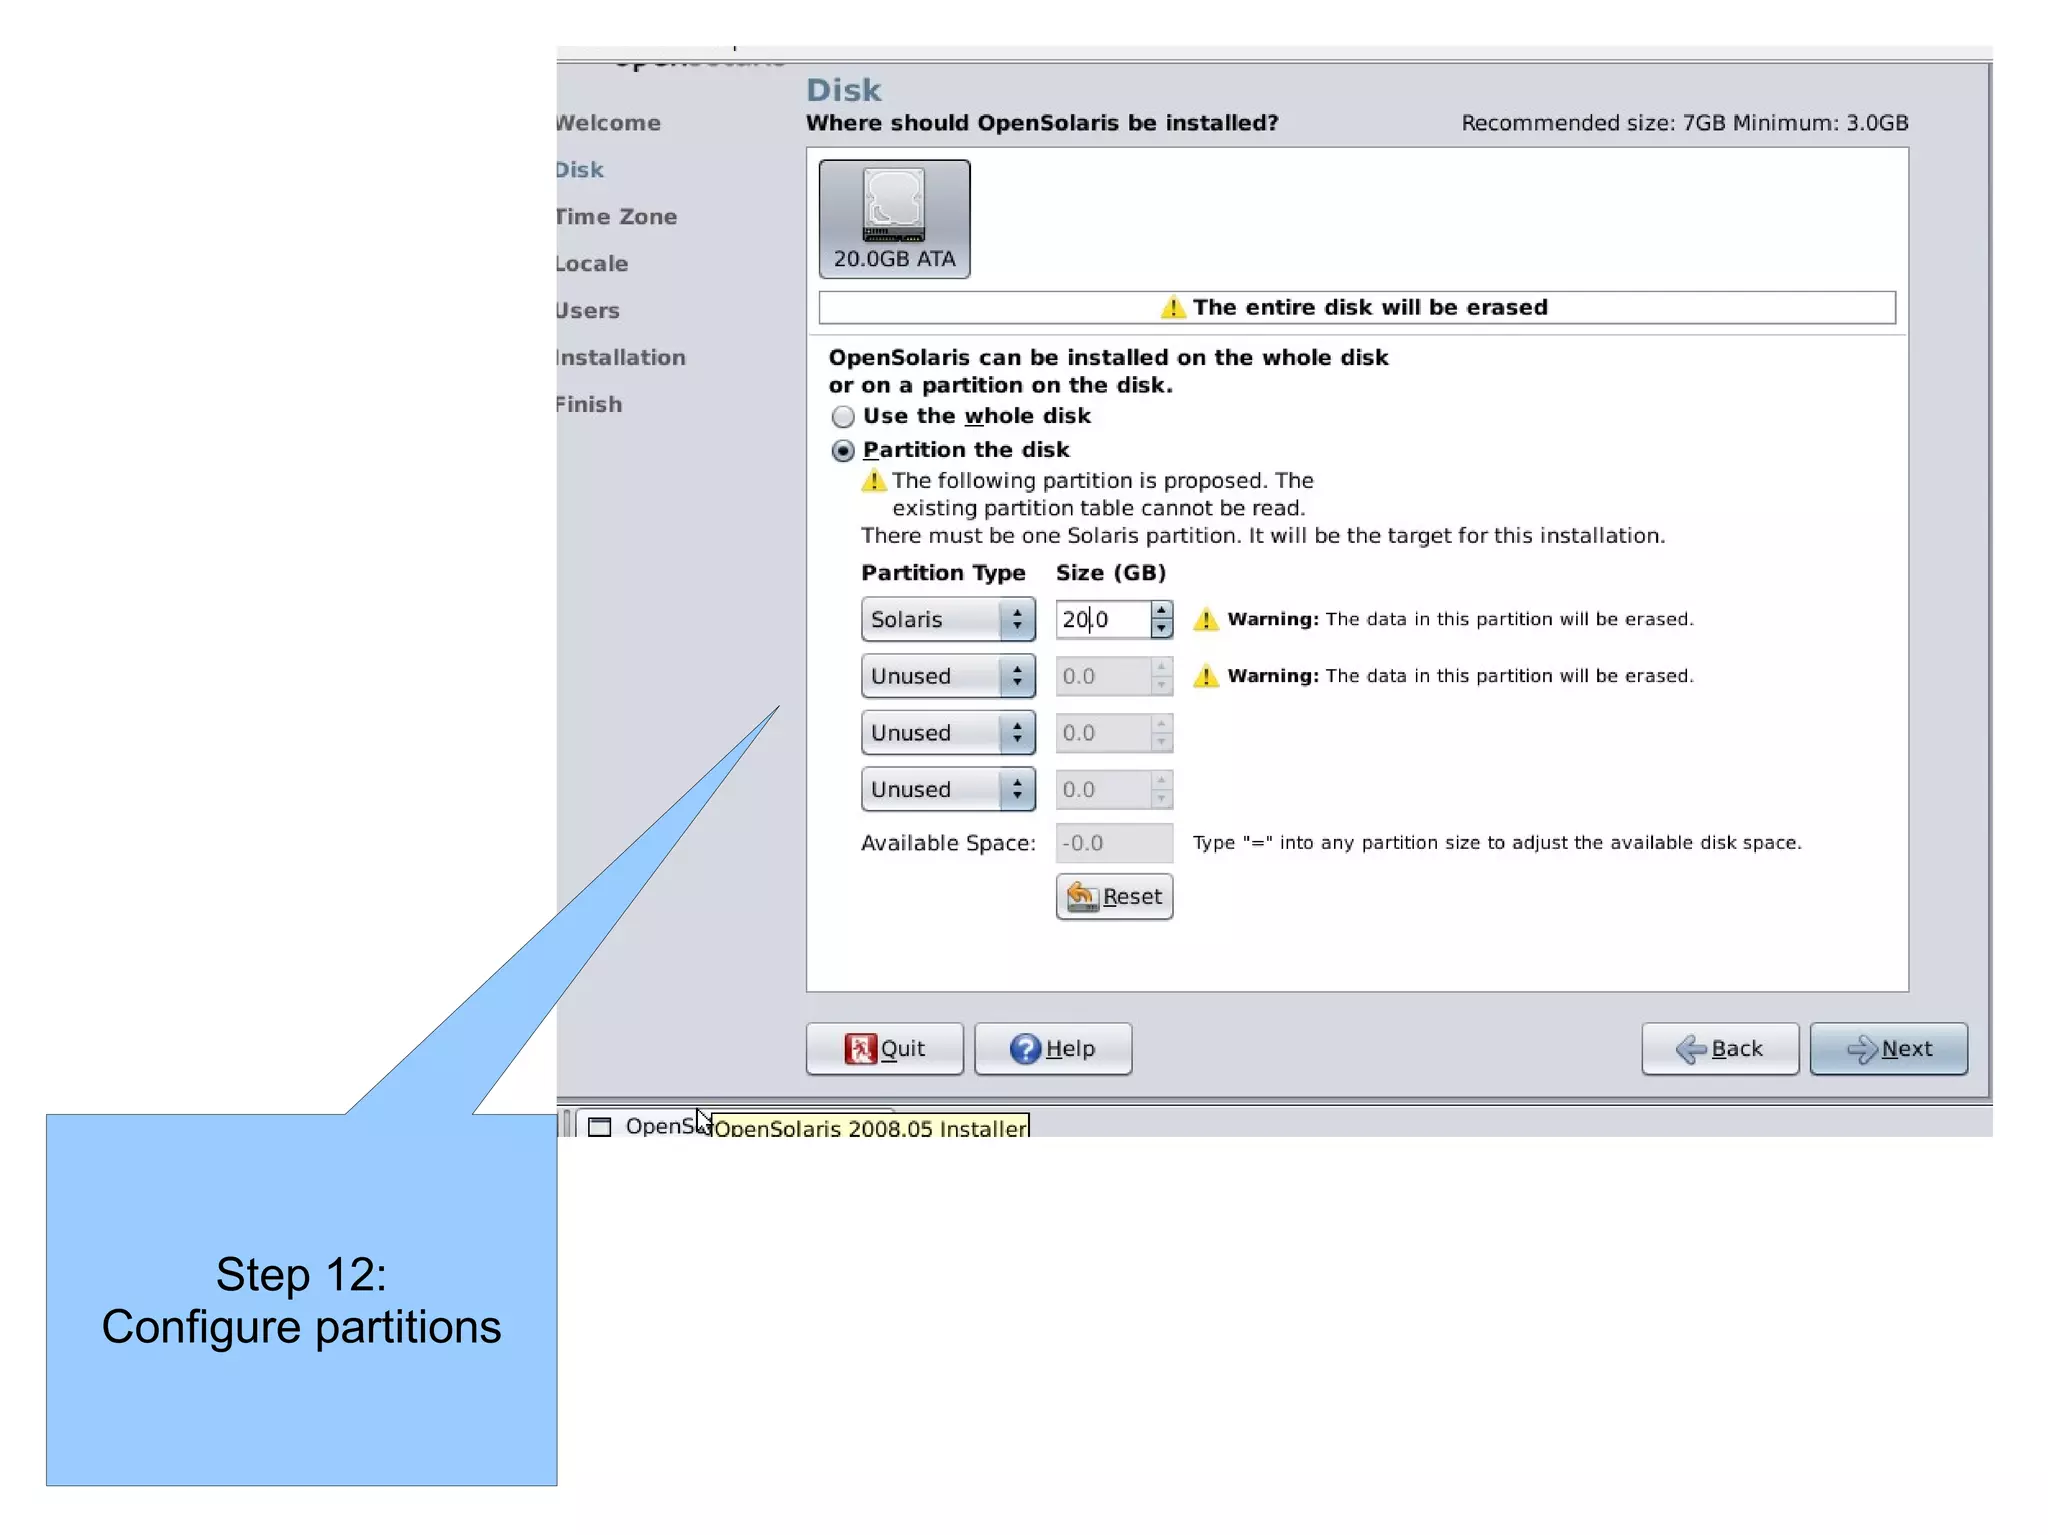Click the warning icon next to 'The following partition is proposed'
This screenshot has width=2048, height=1535.
click(874, 481)
